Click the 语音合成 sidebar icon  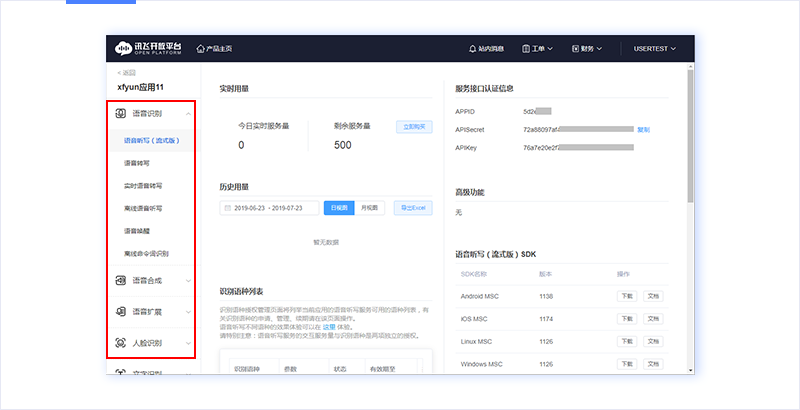pyautogui.click(x=120, y=280)
